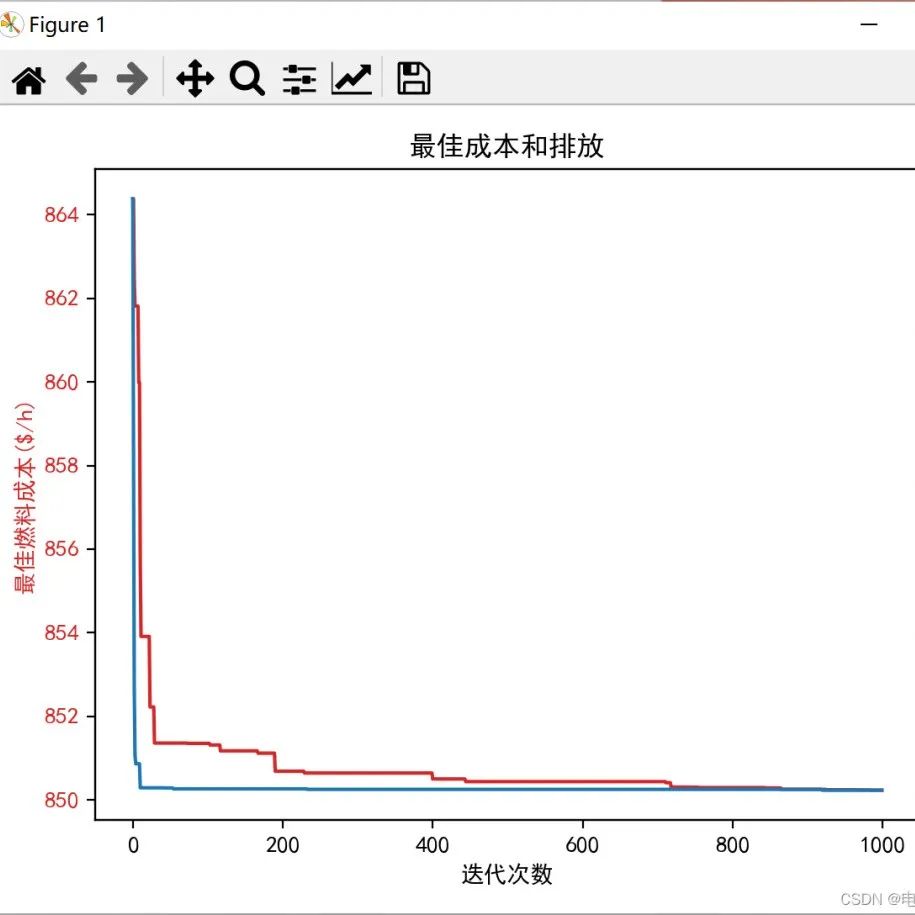Open the Configure Subplots sliders tool
Screen dimensions: 915x915
tap(299, 77)
